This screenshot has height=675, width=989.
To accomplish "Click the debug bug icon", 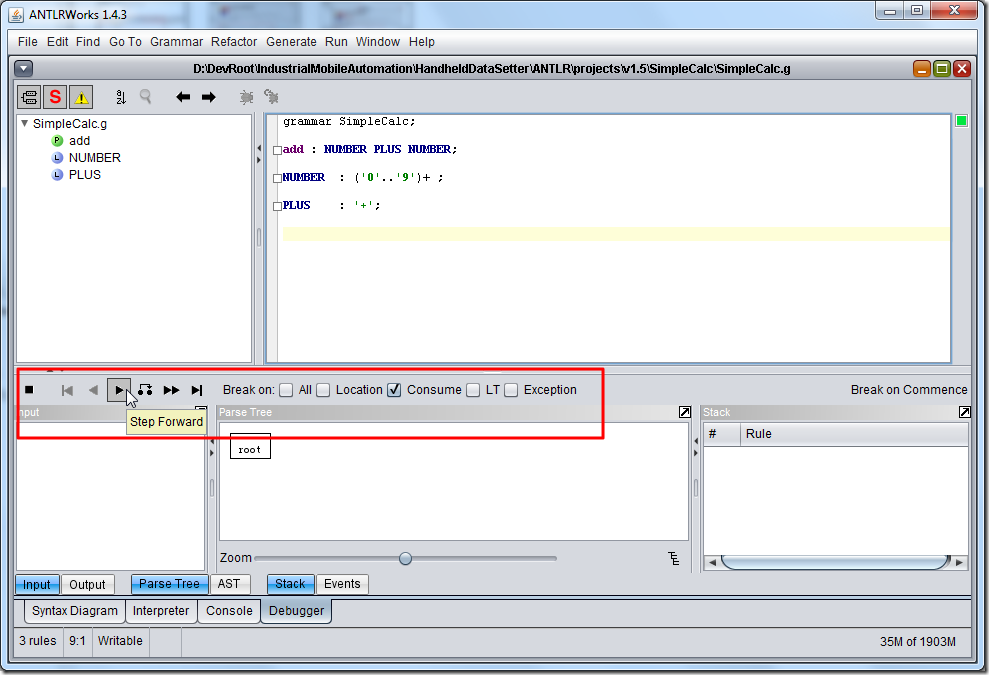I will coord(247,97).
